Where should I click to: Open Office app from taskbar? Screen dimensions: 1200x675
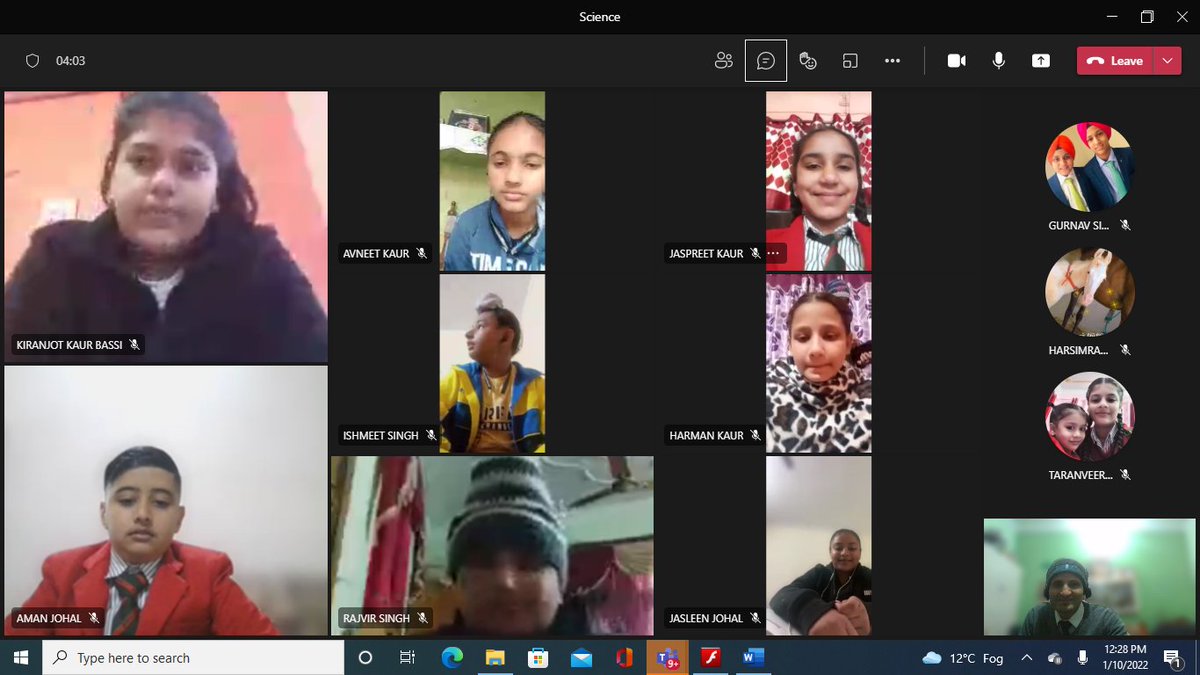624,657
